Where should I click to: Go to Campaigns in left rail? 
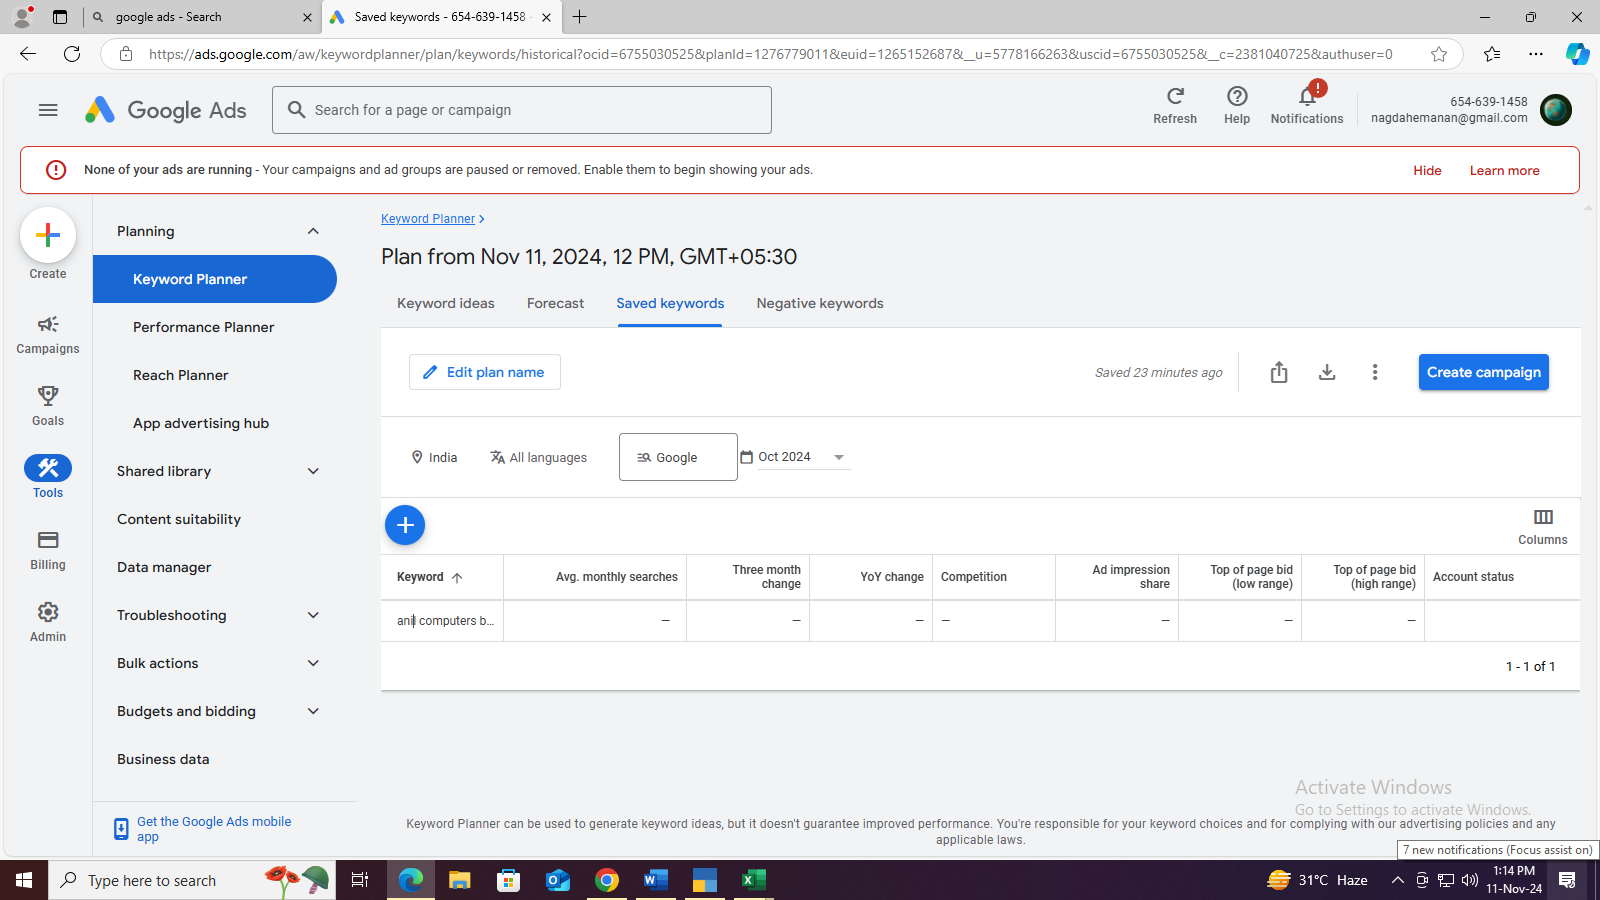[48, 334]
